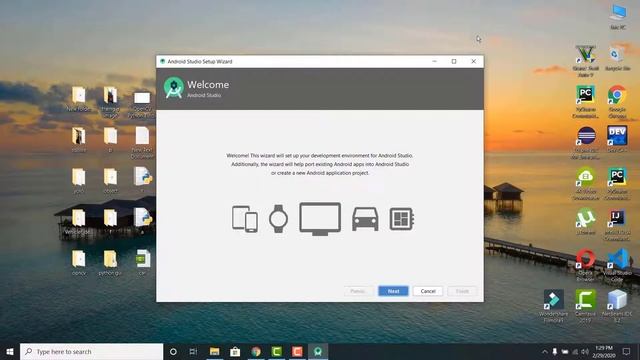The width and height of the screenshot is (640, 360).
Task: Select the Eclipse IDE desktop shortcut
Action: click(586, 142)
